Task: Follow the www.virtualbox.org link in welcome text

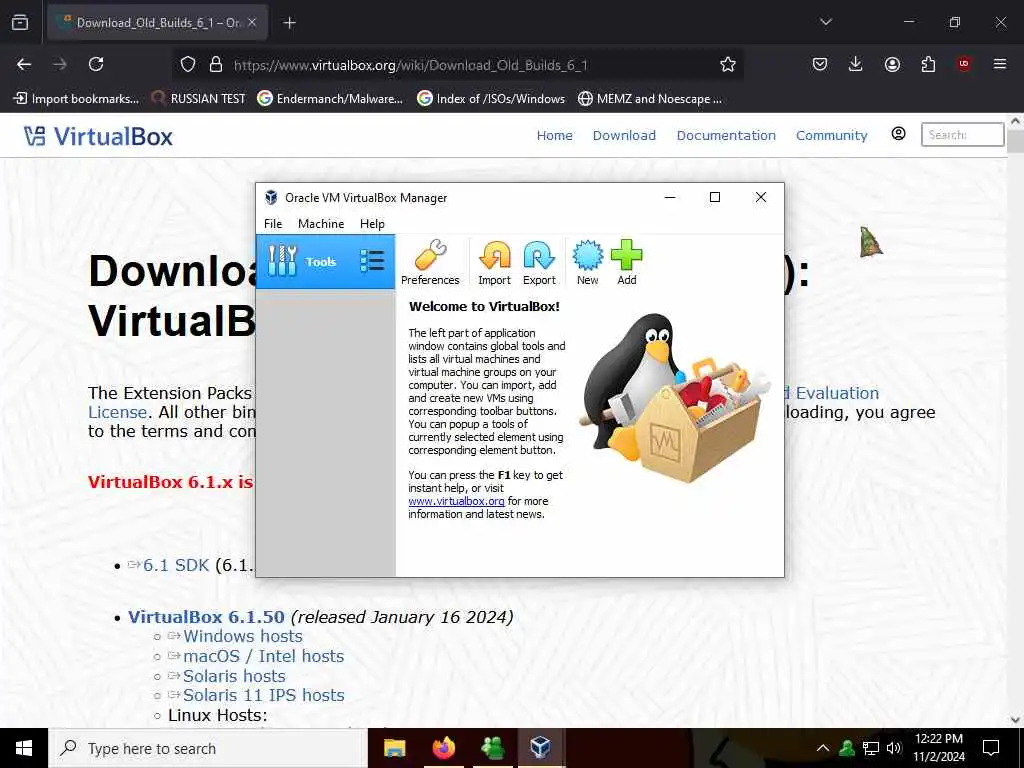Action: coord(456,501)
